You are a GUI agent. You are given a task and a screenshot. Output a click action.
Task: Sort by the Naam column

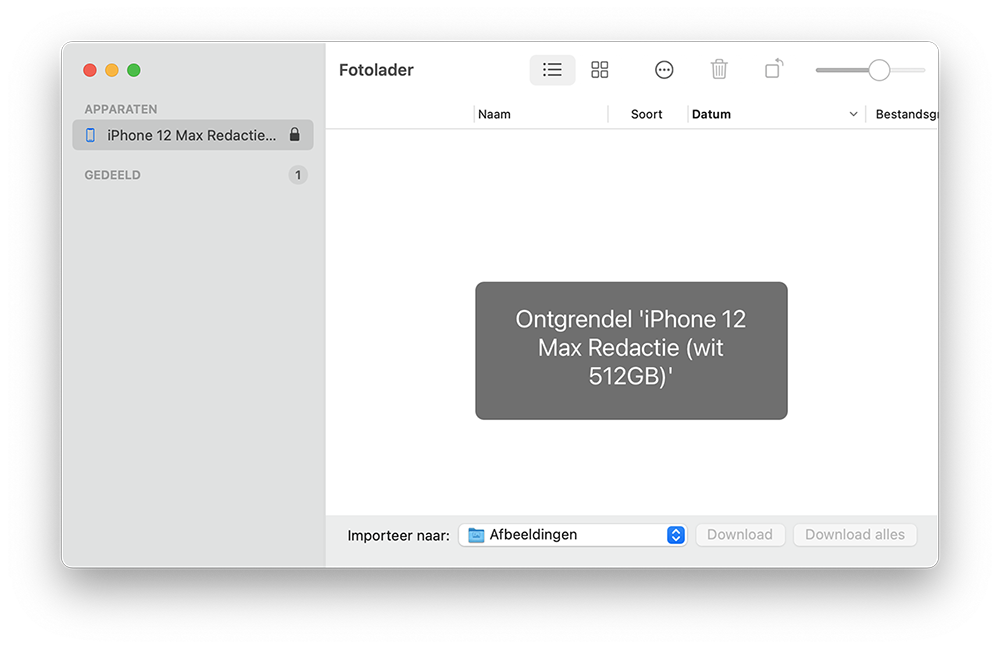click(494, 114)
